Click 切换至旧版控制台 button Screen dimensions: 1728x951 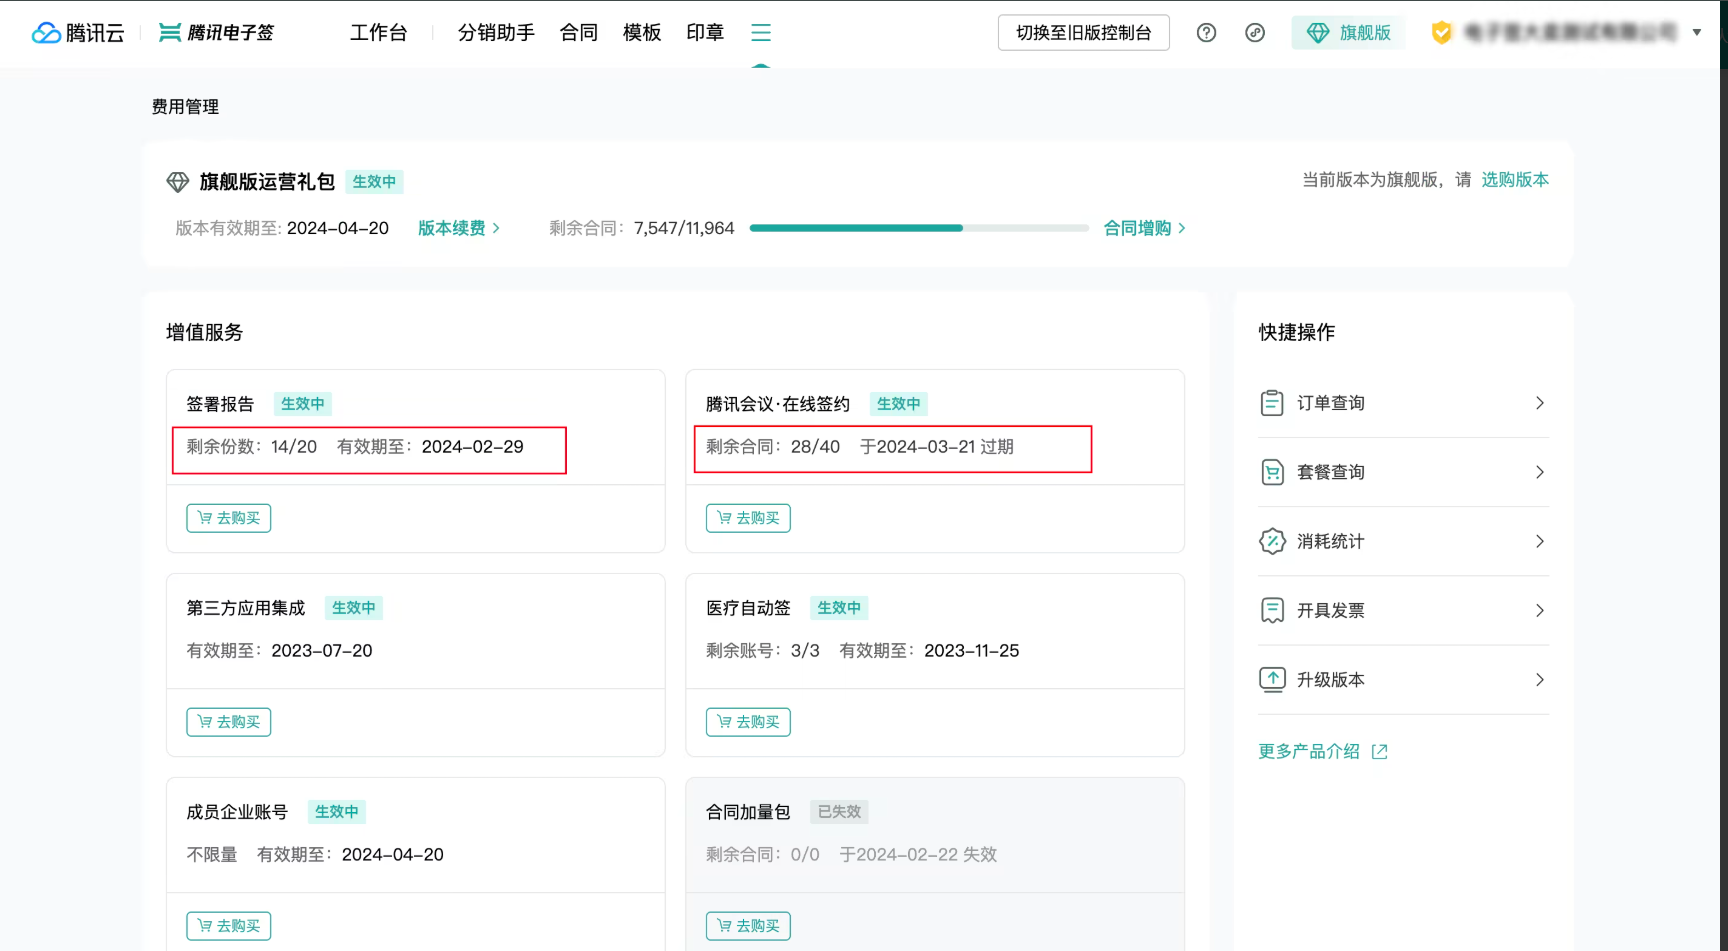(1084, 33)
